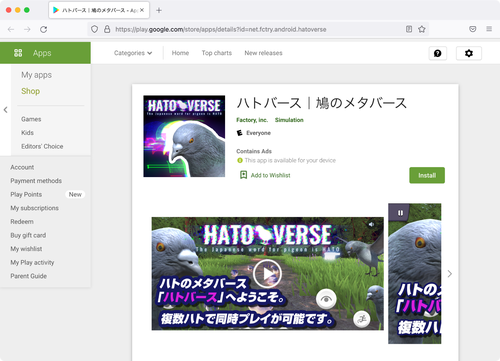Viewport: 500px width, 361px height.
Task: Open New releases tab
Action: [x=263, y=53]
